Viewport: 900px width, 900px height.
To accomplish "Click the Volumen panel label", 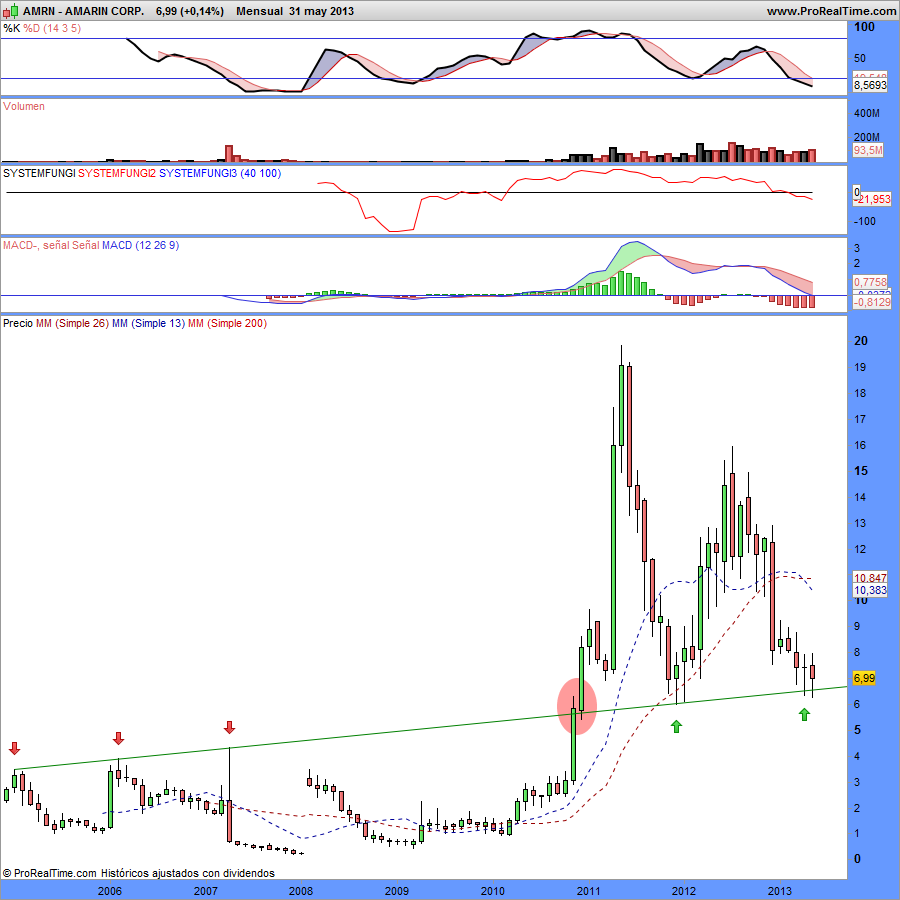I will [24, 106].
